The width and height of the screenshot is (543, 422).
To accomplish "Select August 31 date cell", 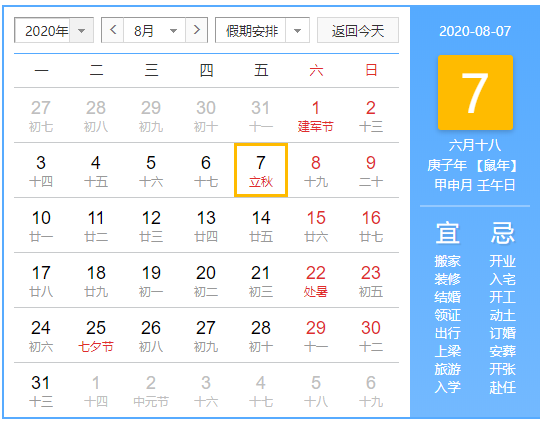I will tap(41, 390).
